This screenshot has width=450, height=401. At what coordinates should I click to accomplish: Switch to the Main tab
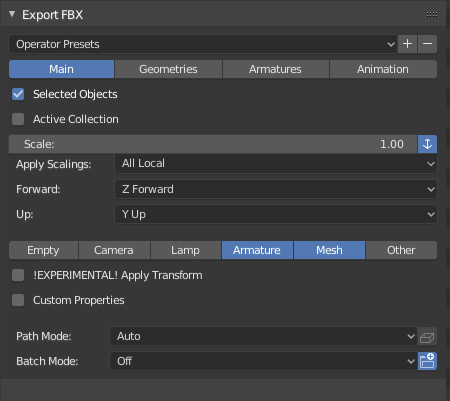tap(61, 69)
